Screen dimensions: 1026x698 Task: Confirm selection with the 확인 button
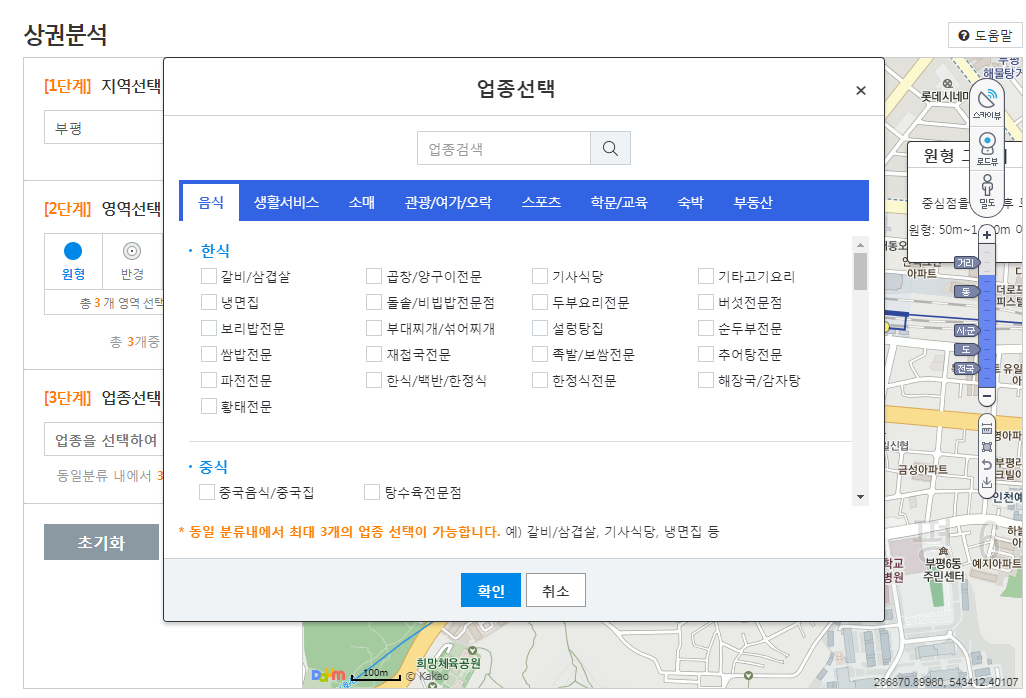tap(491, 590)
